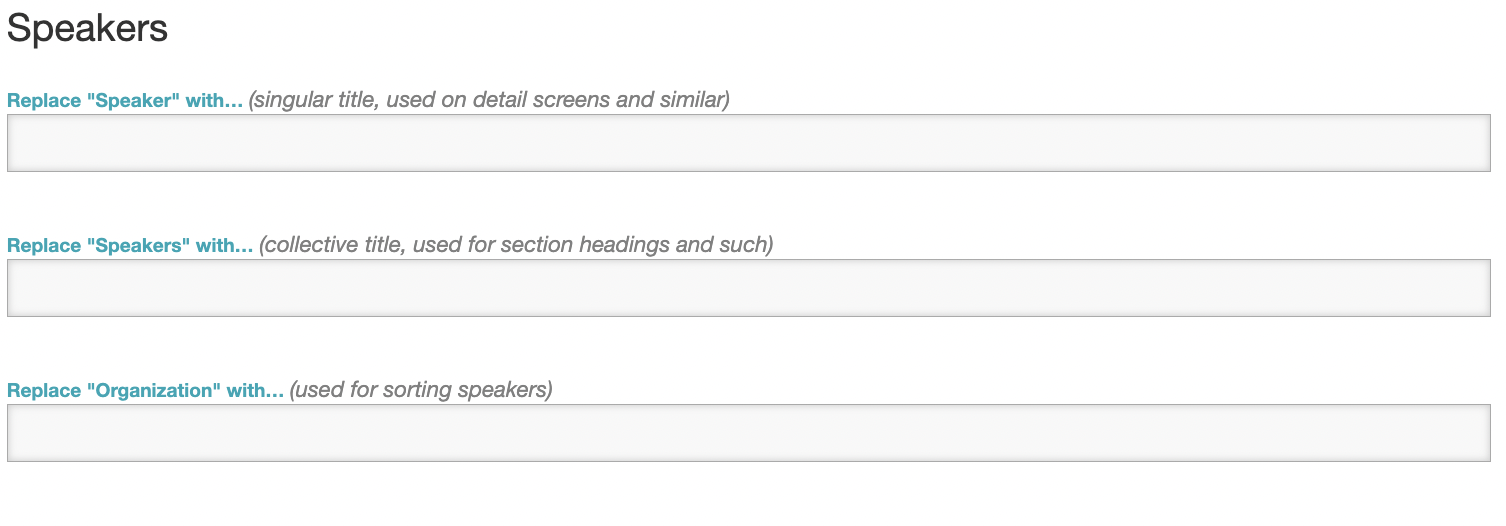Focus the collective speakers title text field

pyautogui.click(x=748, y=288)
